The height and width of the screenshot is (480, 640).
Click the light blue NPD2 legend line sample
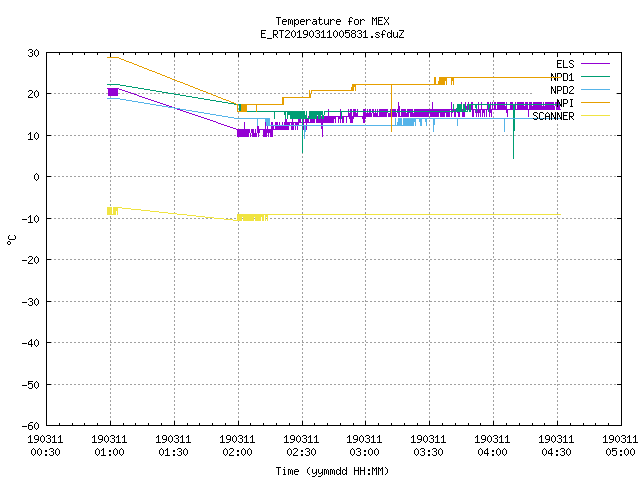(595, 89)
